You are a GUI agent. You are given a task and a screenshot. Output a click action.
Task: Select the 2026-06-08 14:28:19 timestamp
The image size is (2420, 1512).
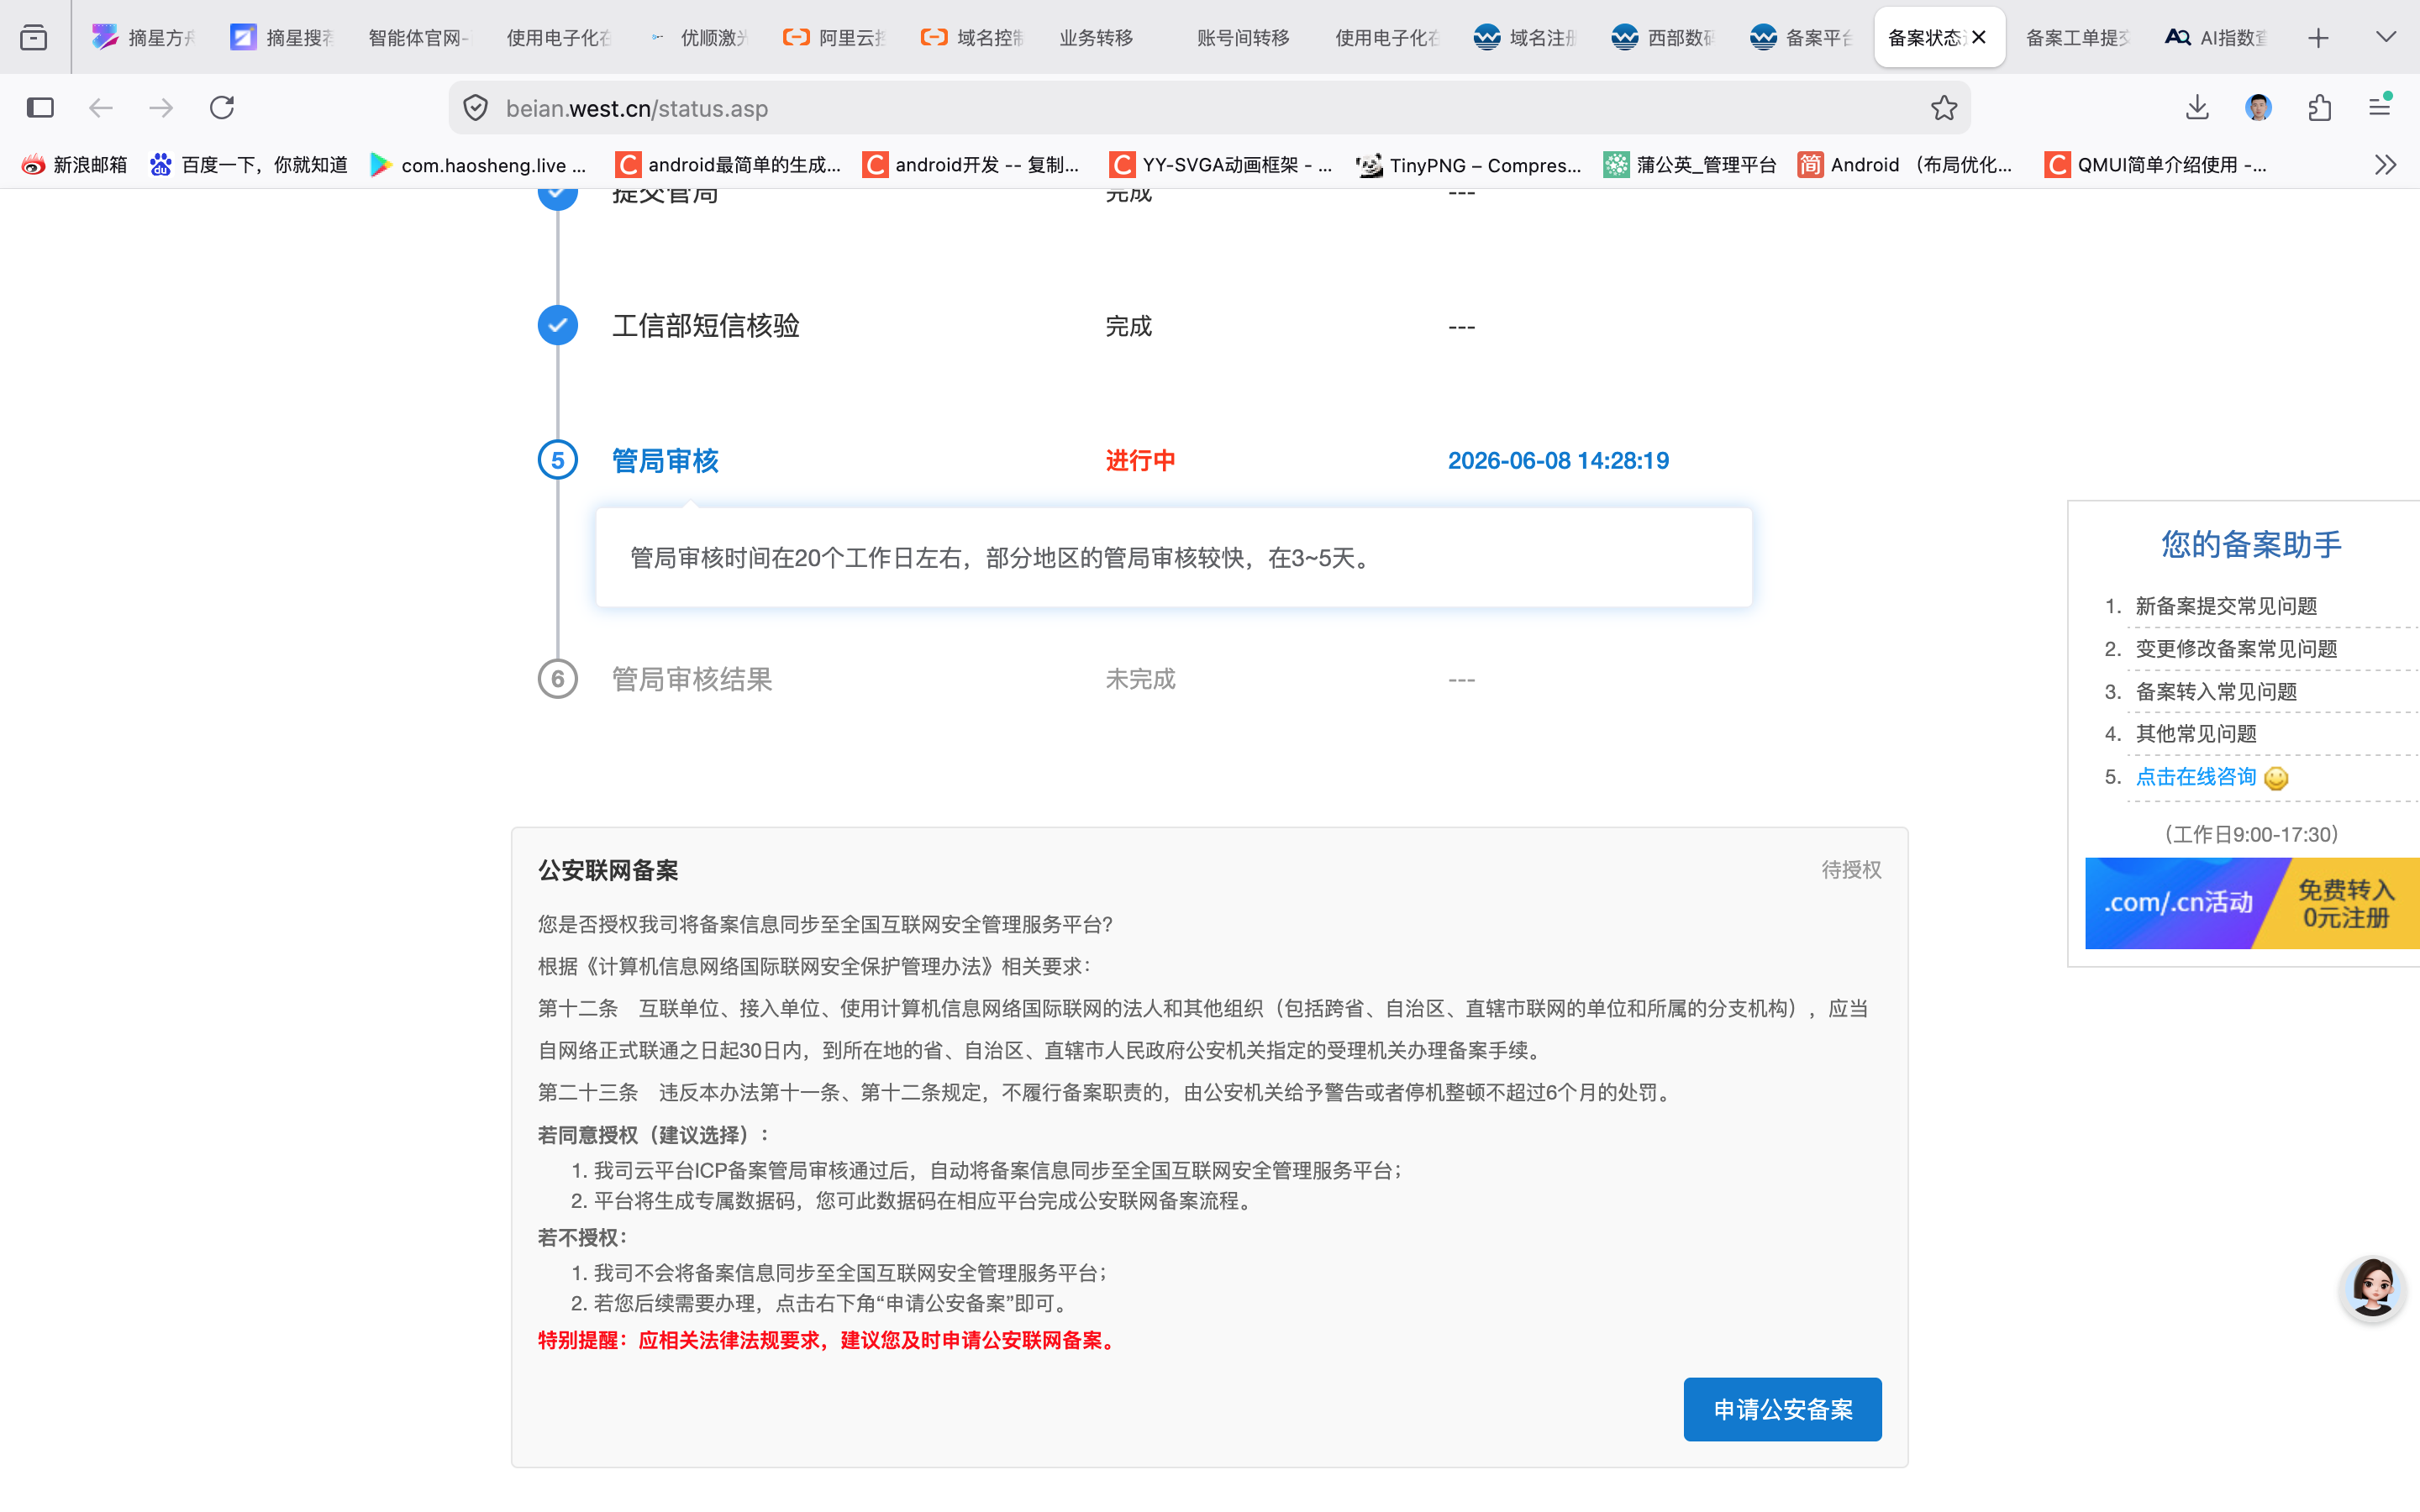(1558, 461)
